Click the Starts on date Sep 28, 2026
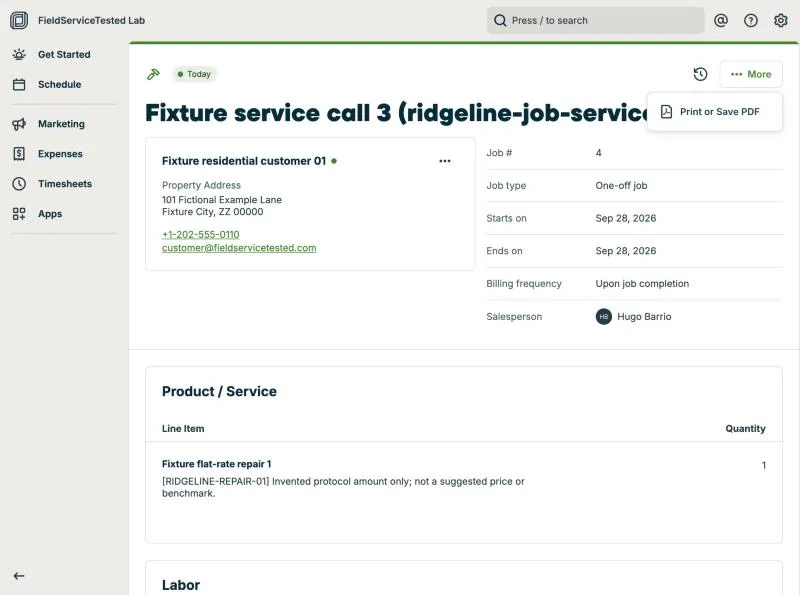The image size is (800, 595). point(626,218)
